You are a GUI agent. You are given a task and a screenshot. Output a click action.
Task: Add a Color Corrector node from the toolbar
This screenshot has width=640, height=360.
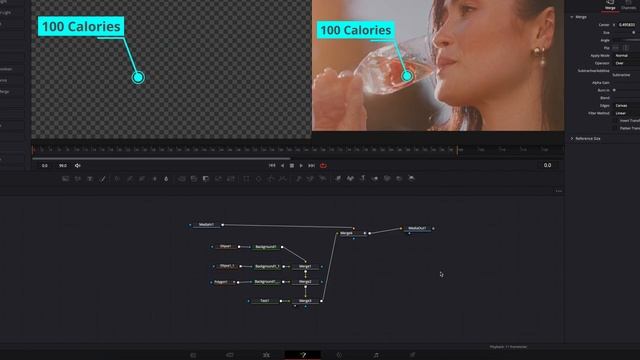click(117, 179)
